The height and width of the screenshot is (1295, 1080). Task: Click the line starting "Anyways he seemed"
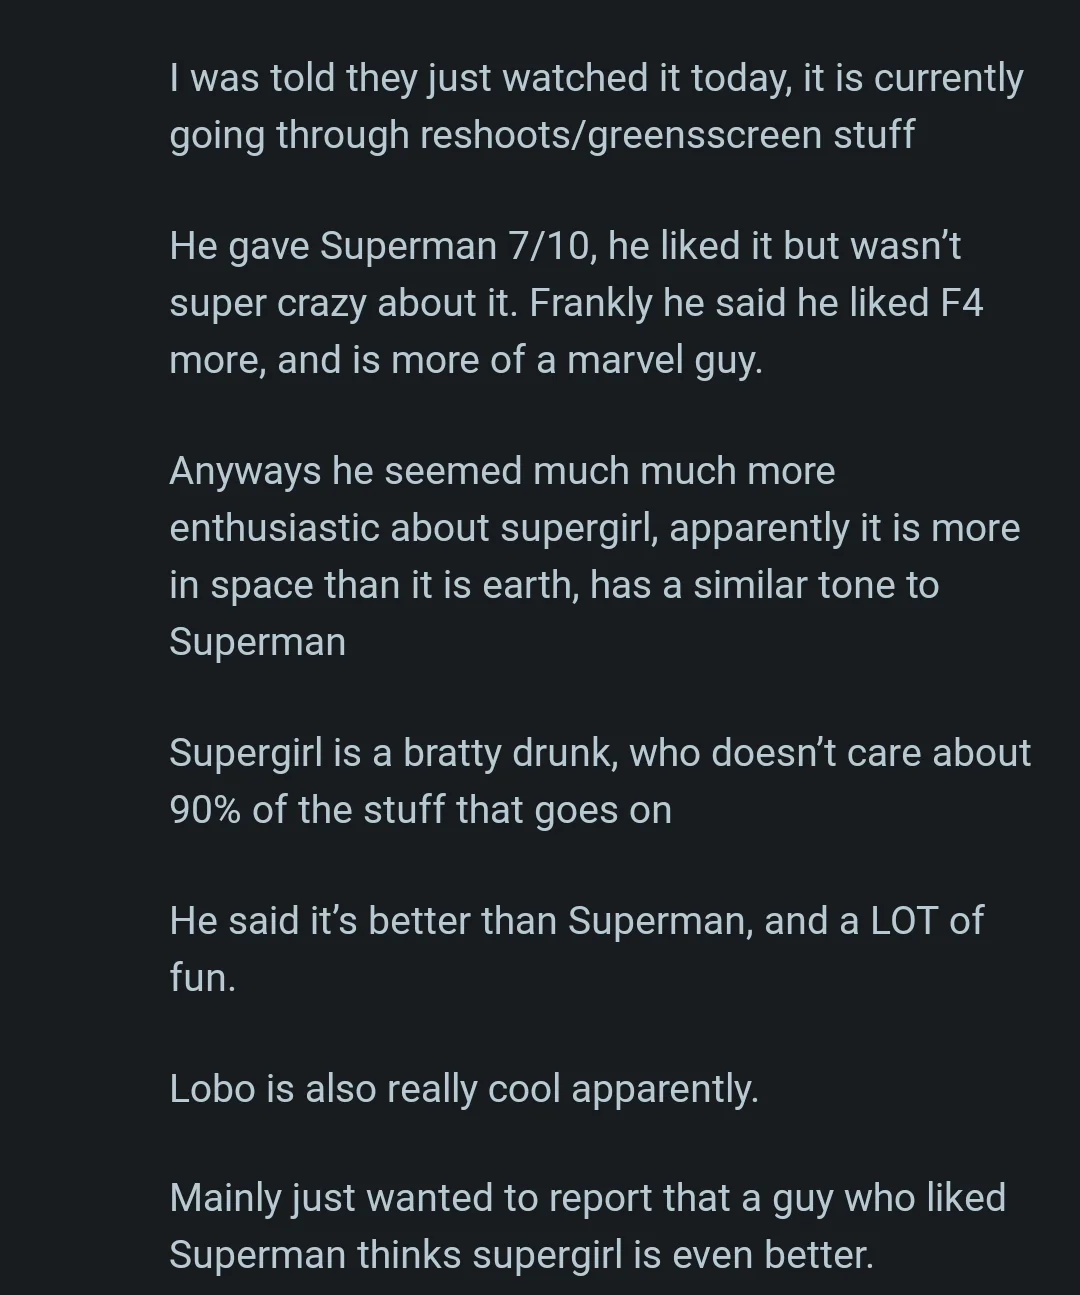502,471
